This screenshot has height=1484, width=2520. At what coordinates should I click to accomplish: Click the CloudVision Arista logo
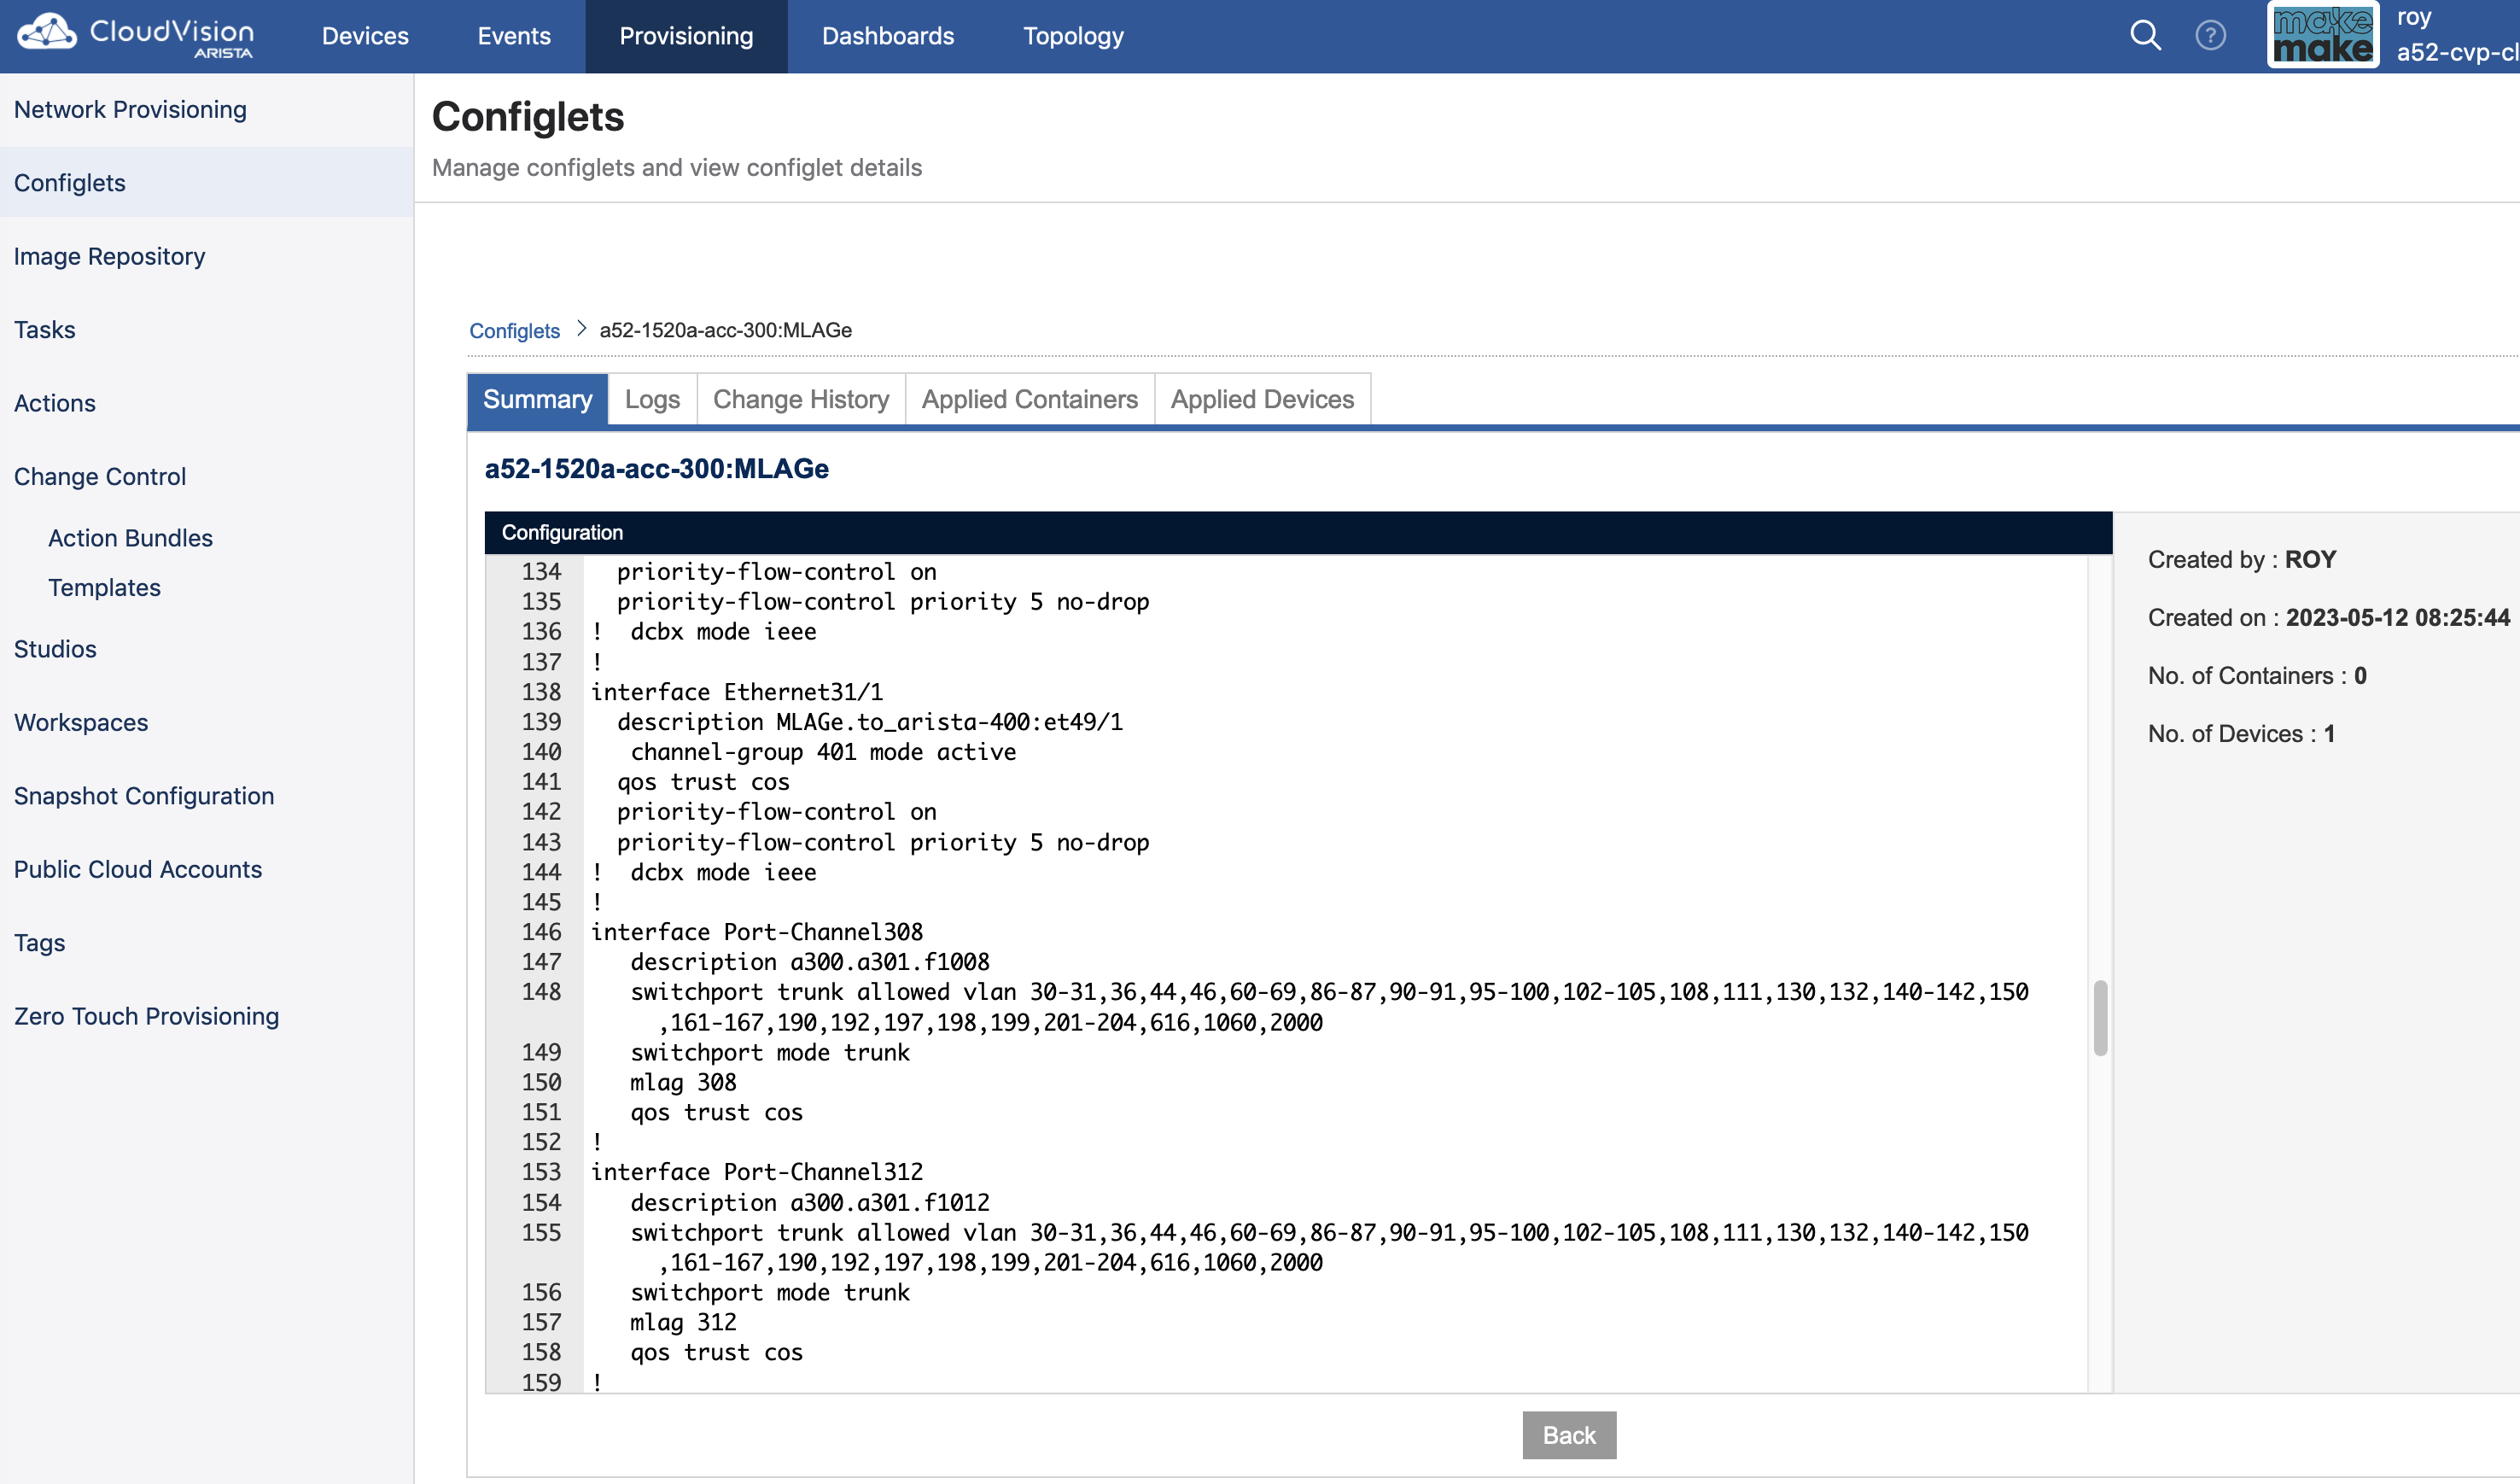[136, 36]
